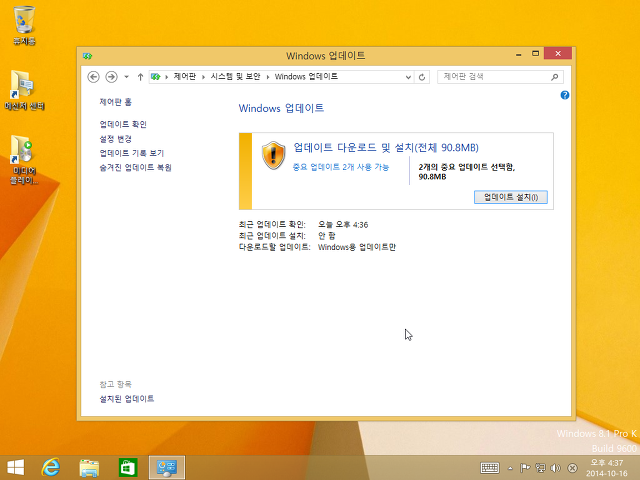Viewport: 640px width, 480px height.
Task: Click the Windows용 업데이트만 value
Action: [x=357, y=247]
